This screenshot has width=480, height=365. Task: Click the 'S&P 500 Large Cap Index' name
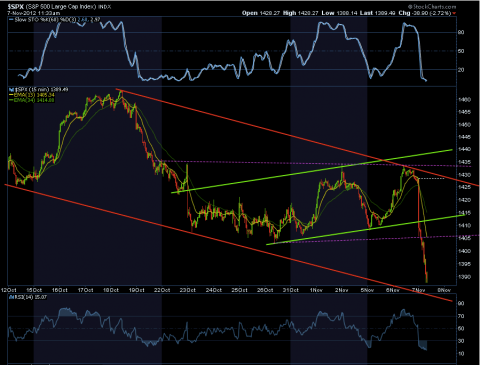[x=61, y=6]
